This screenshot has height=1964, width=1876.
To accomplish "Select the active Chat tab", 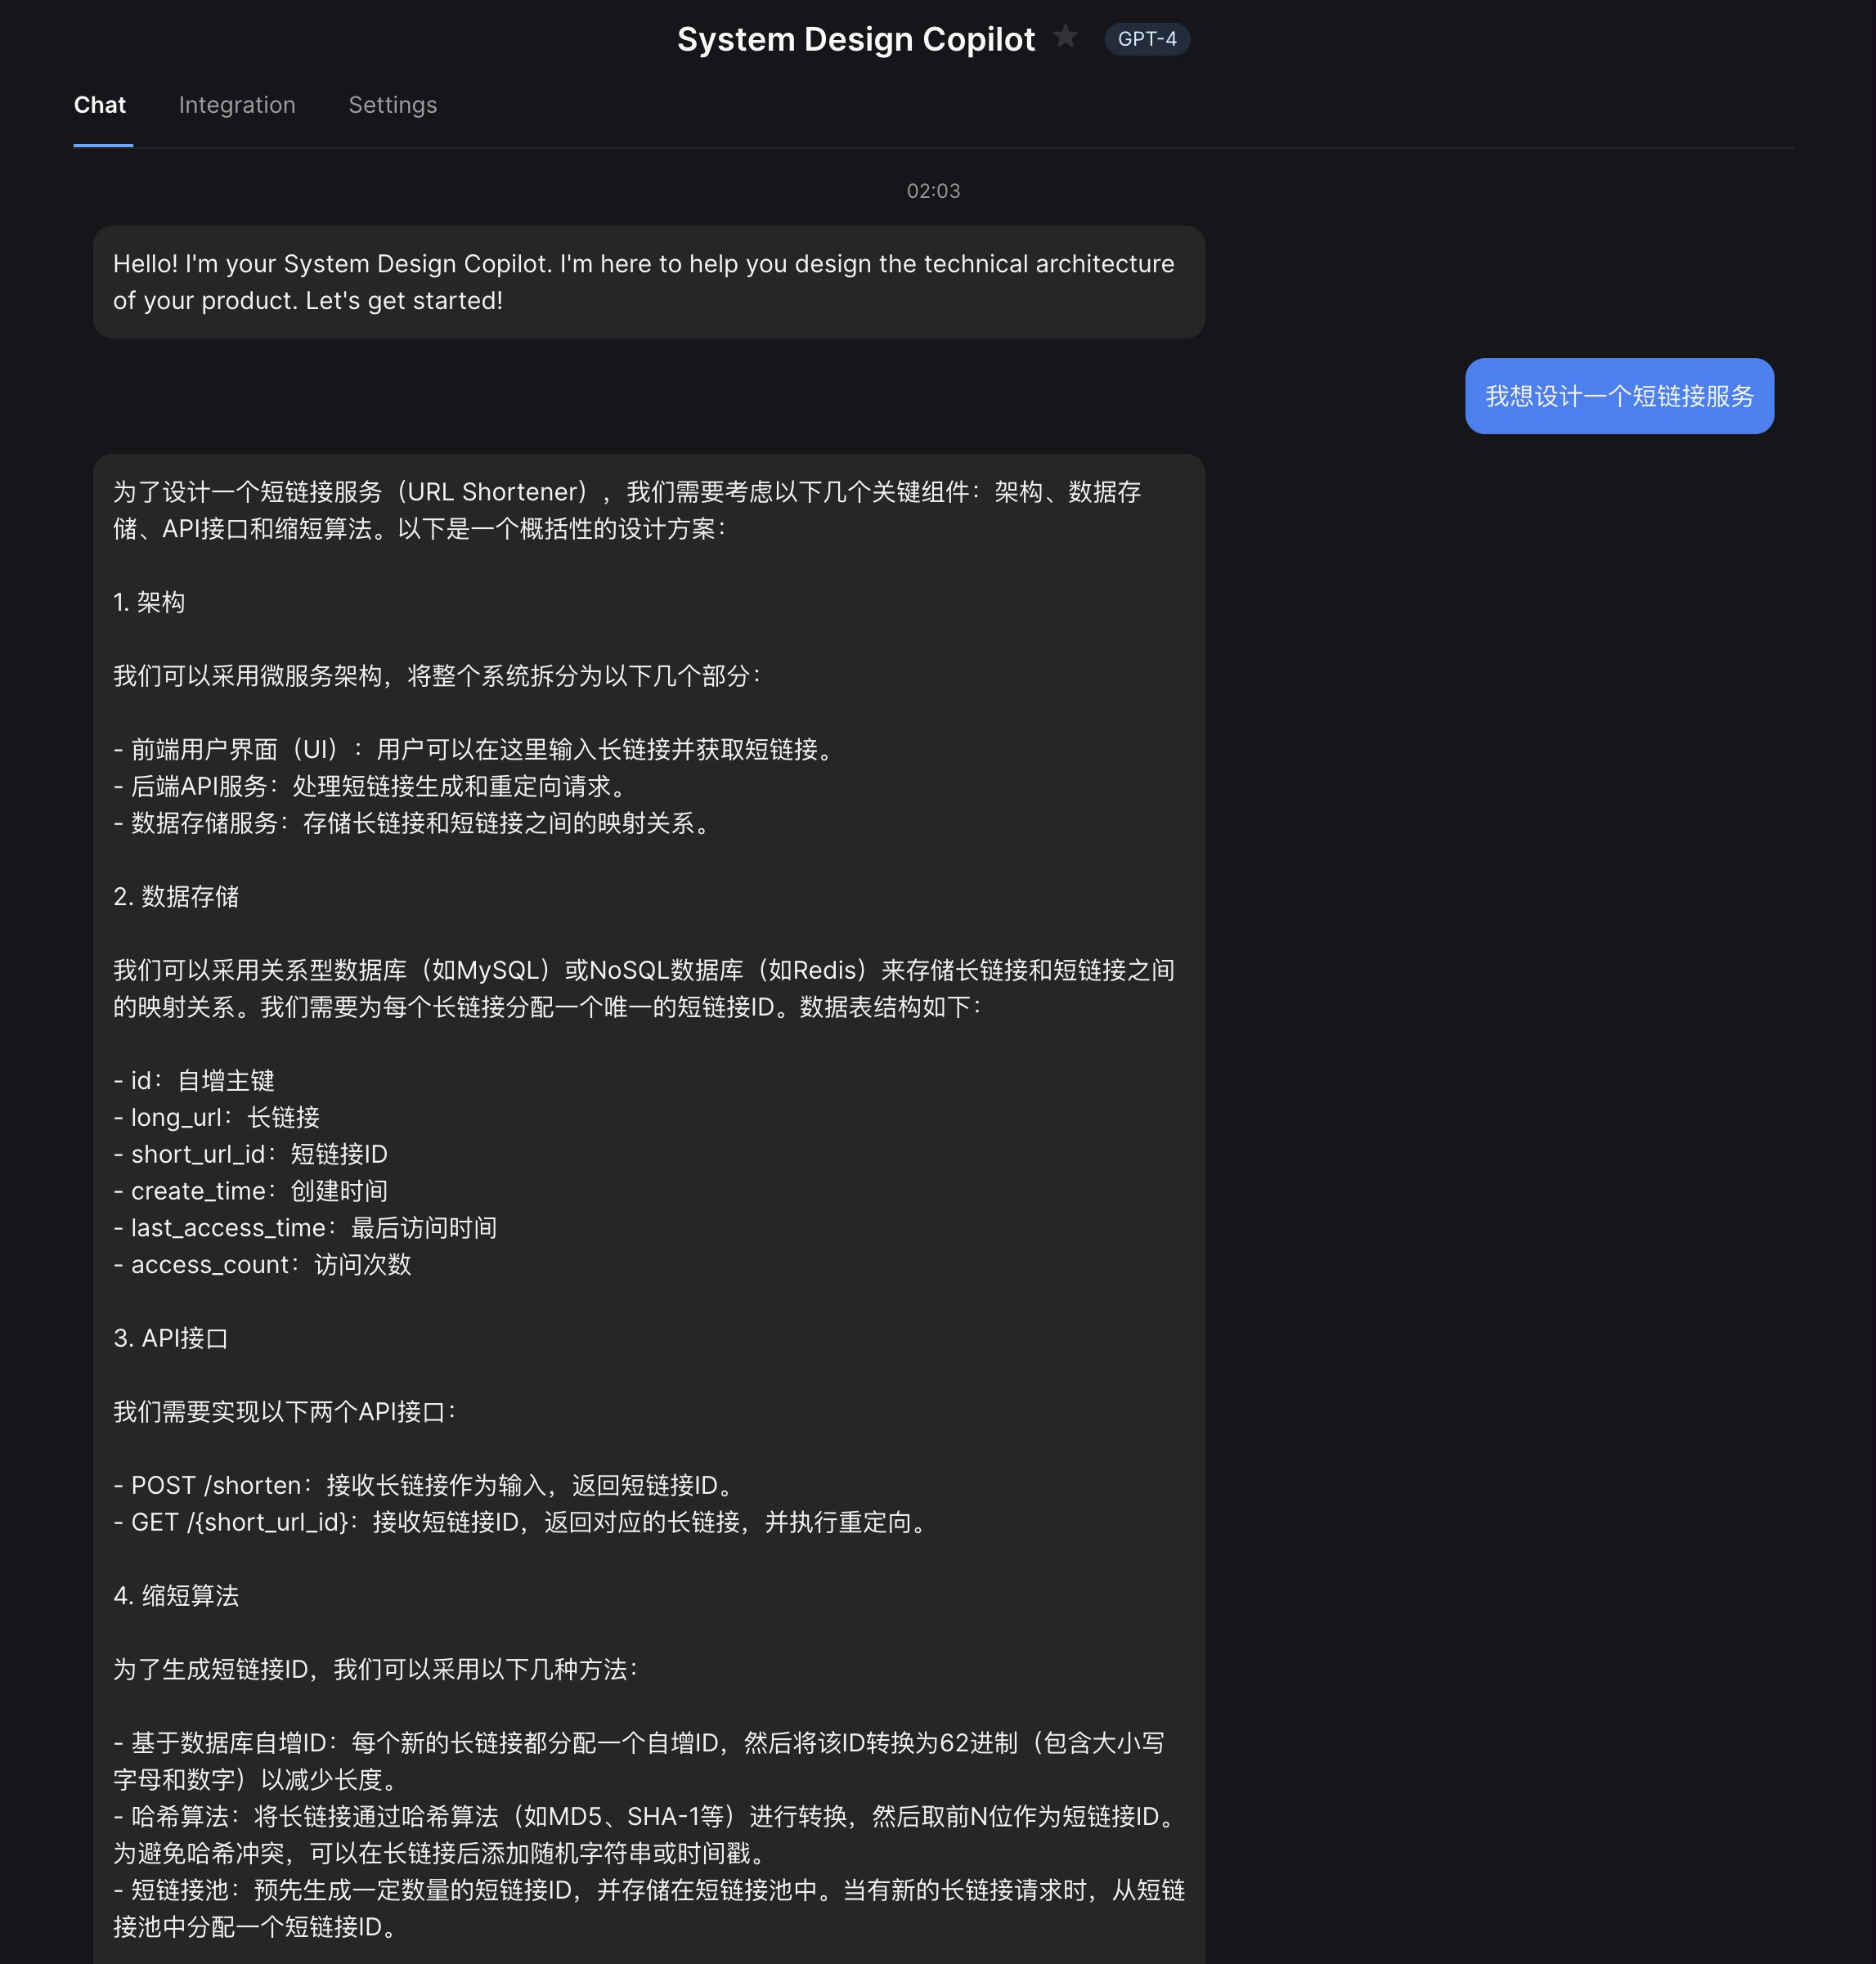I will [100, 105].
